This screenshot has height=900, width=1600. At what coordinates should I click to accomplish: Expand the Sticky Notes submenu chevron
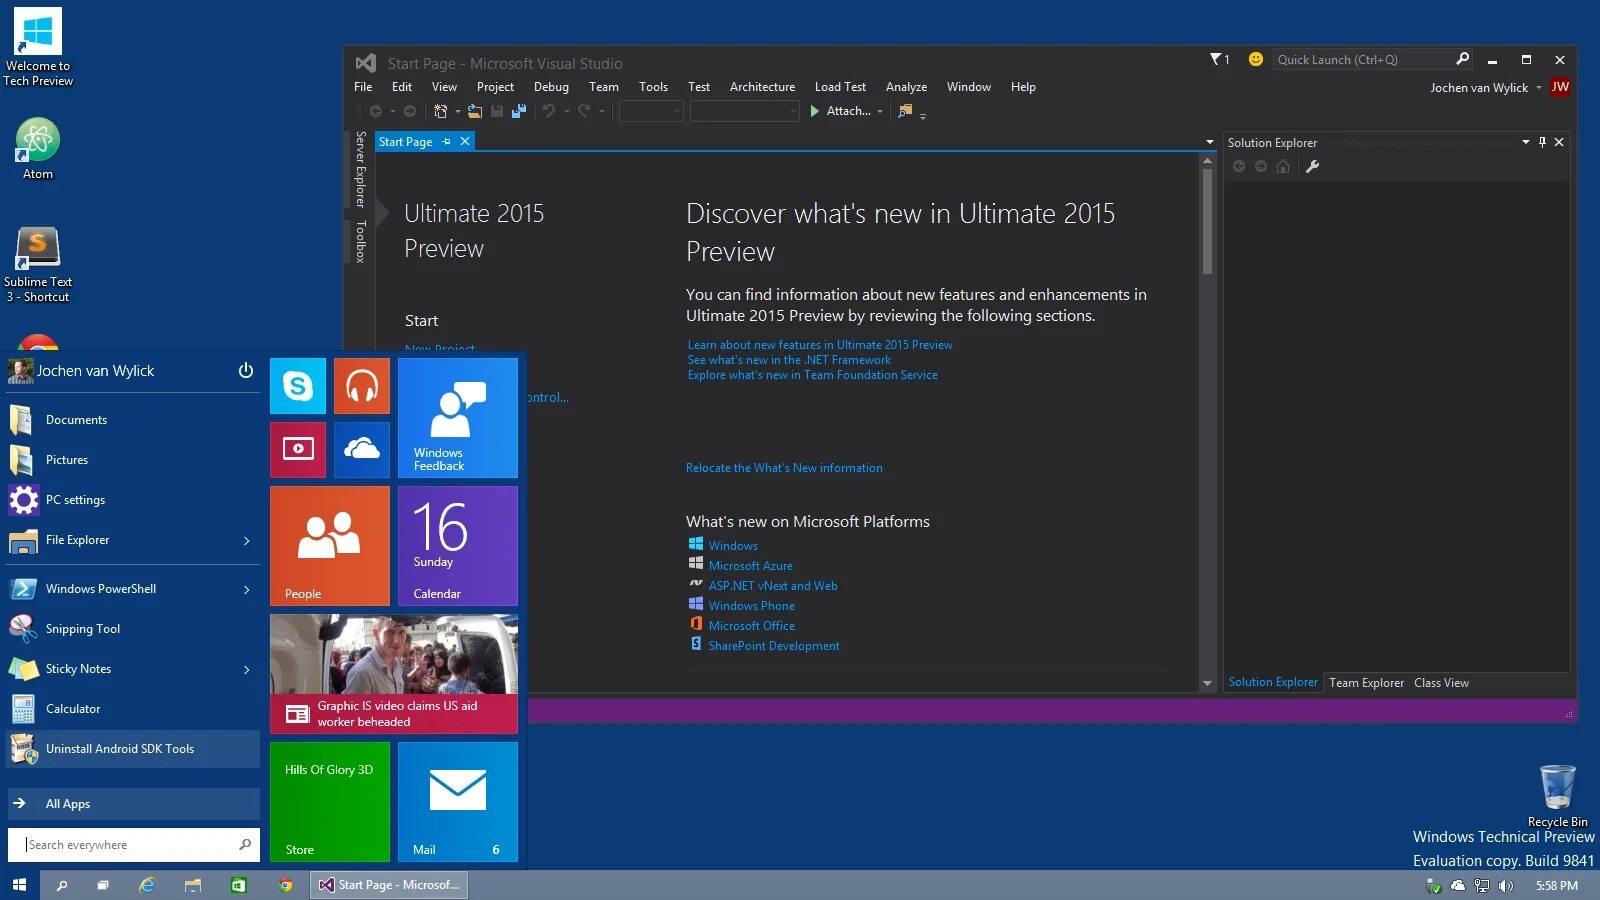coord(246,669)
